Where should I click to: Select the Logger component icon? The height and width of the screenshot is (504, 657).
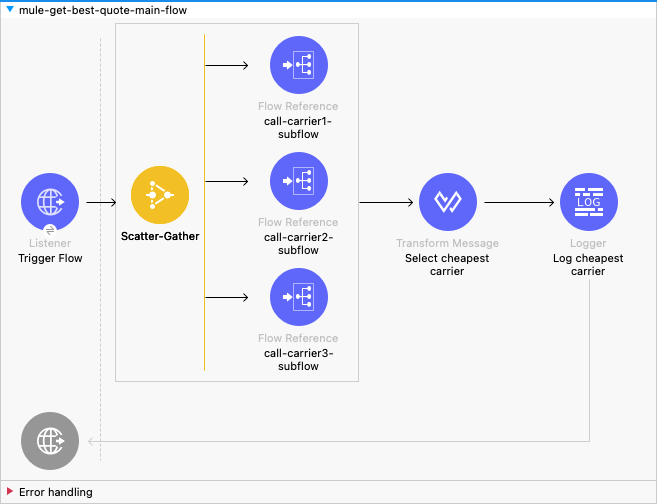point(588,202)
